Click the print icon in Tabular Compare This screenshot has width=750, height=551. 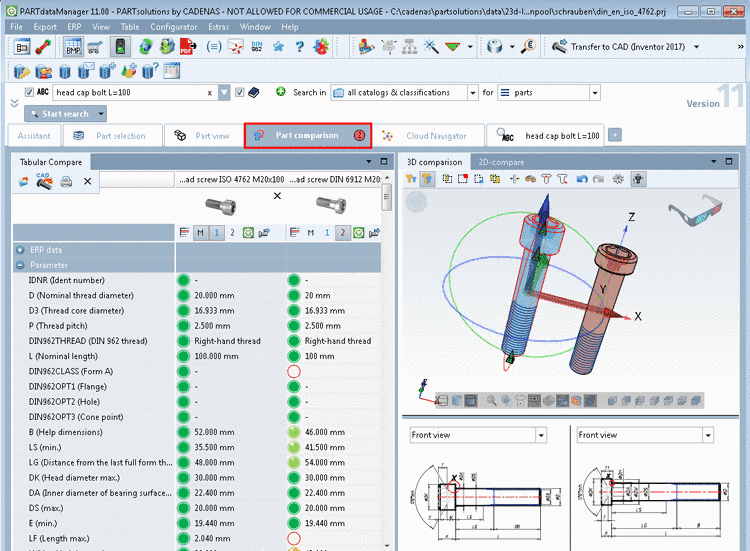(x=66, y=182)
